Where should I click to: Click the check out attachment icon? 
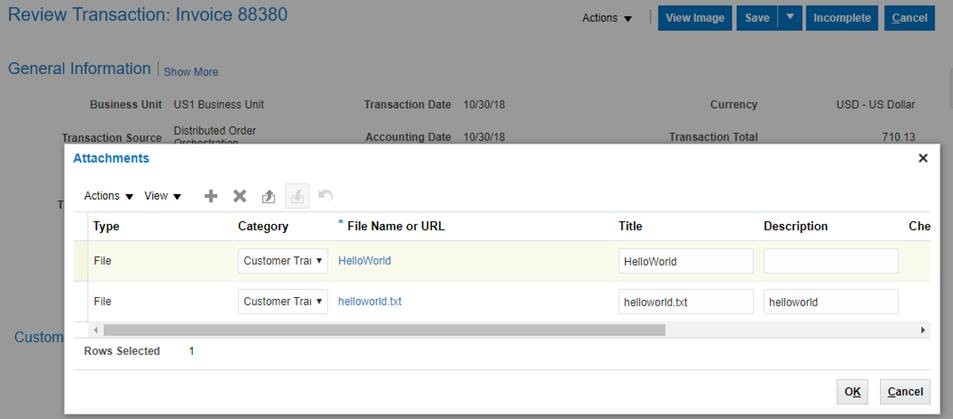tap(269, 196)
